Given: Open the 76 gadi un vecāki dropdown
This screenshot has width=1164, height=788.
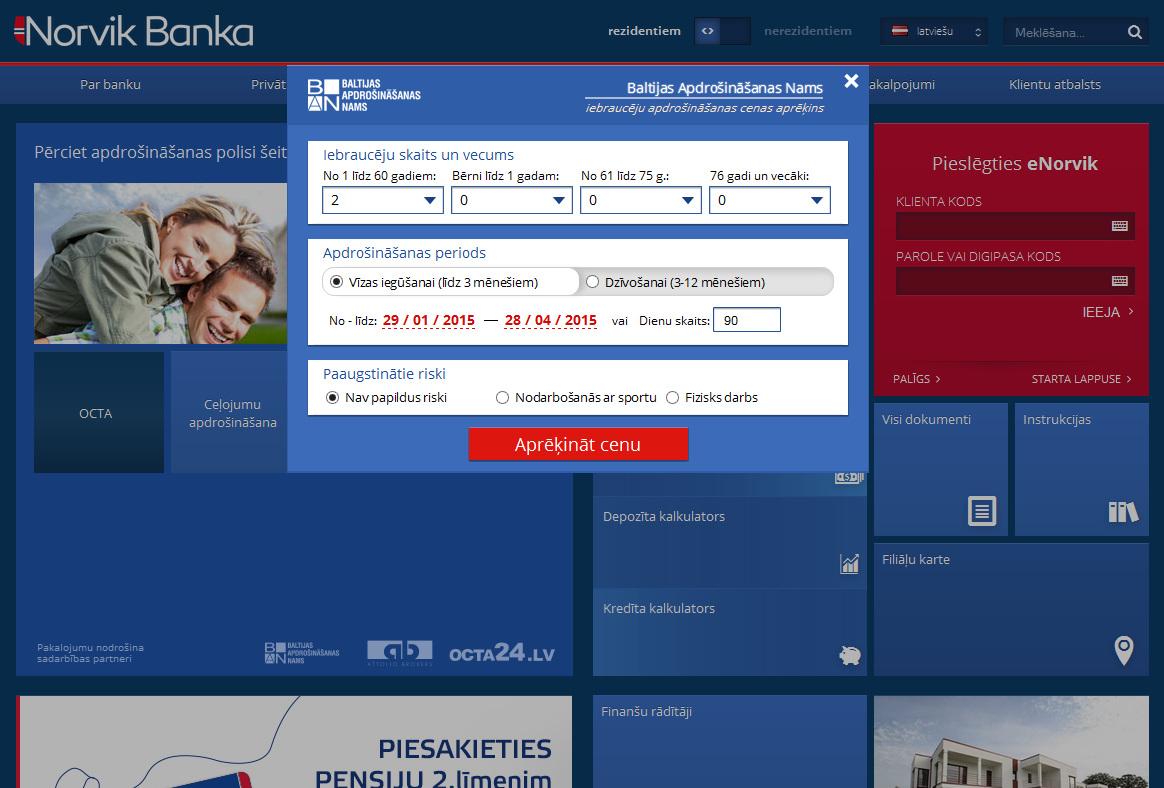Looking at the screenshot, I should 770,201.
